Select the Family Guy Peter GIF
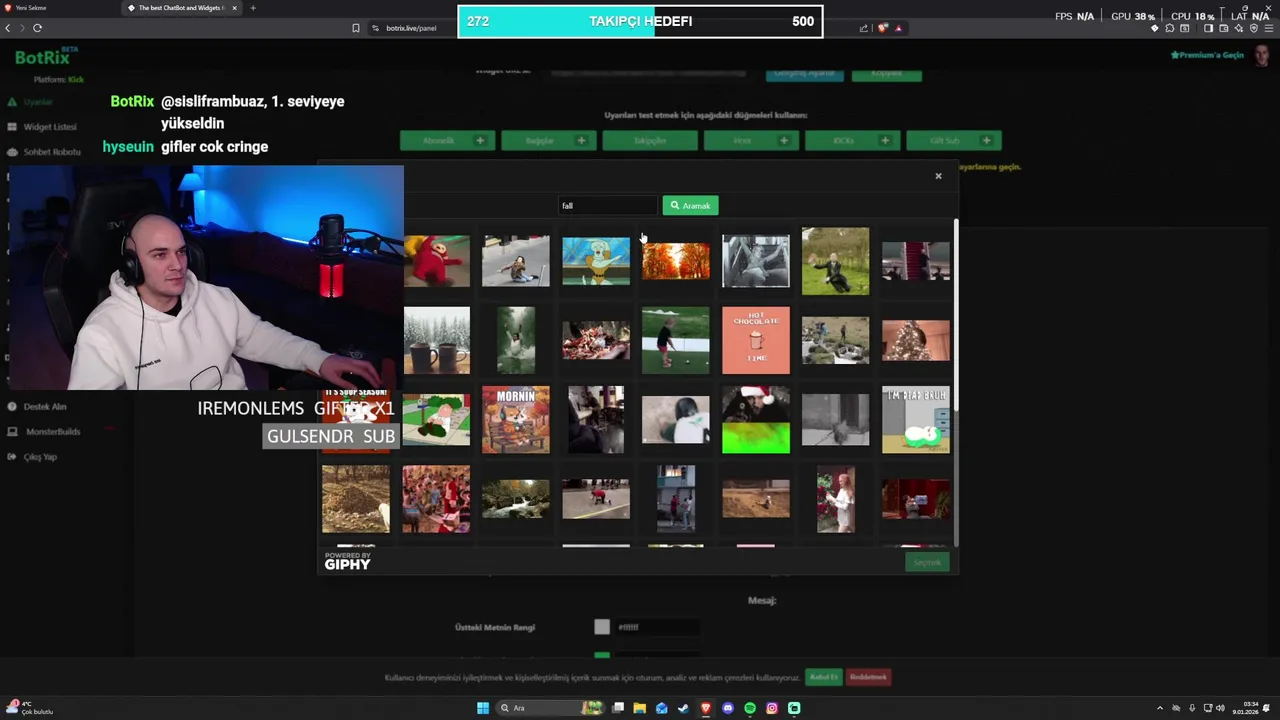Image resolution: width=1280 pixels, height=720 pixels. point(437,419)
